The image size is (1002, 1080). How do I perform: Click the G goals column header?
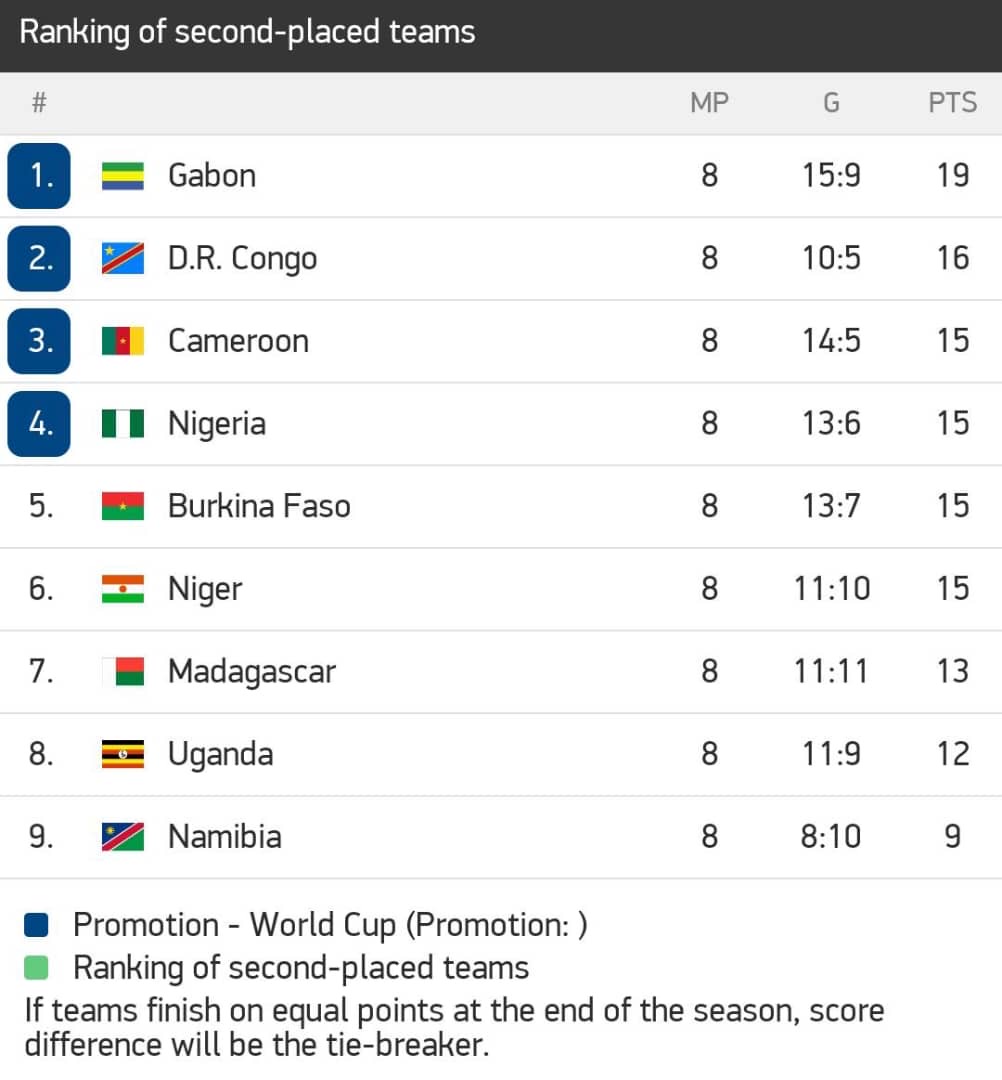point(831,102)
